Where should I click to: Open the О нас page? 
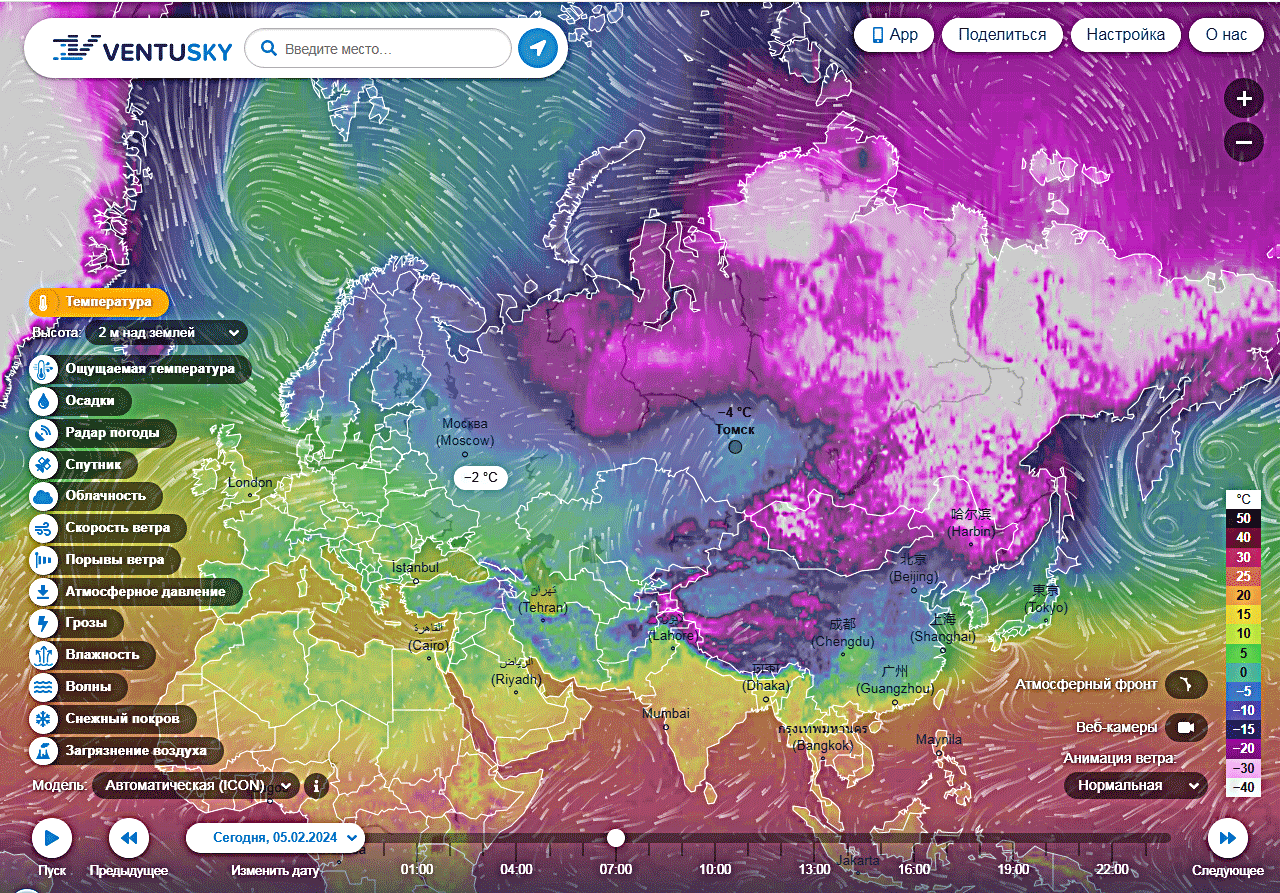point(1227,35)
